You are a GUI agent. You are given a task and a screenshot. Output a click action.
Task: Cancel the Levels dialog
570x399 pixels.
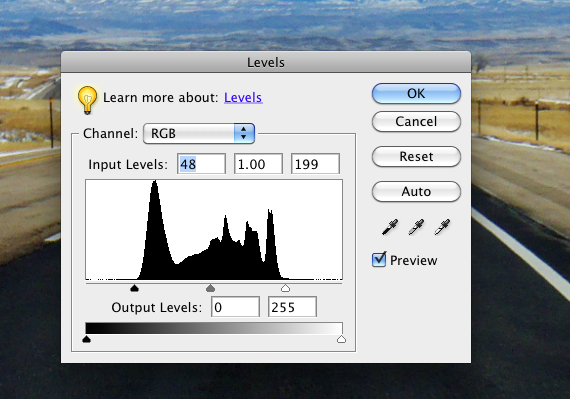(416, 121)
